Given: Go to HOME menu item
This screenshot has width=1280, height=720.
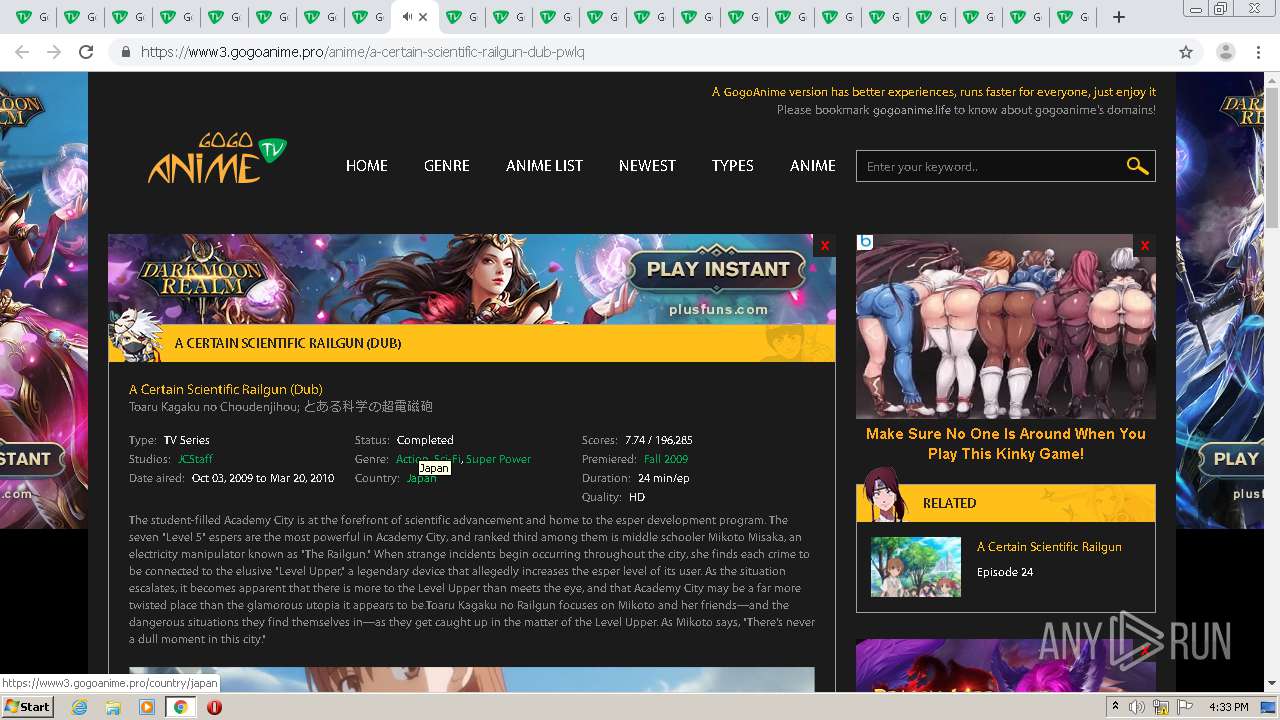Looking at the screenshot, I should 366,166.
